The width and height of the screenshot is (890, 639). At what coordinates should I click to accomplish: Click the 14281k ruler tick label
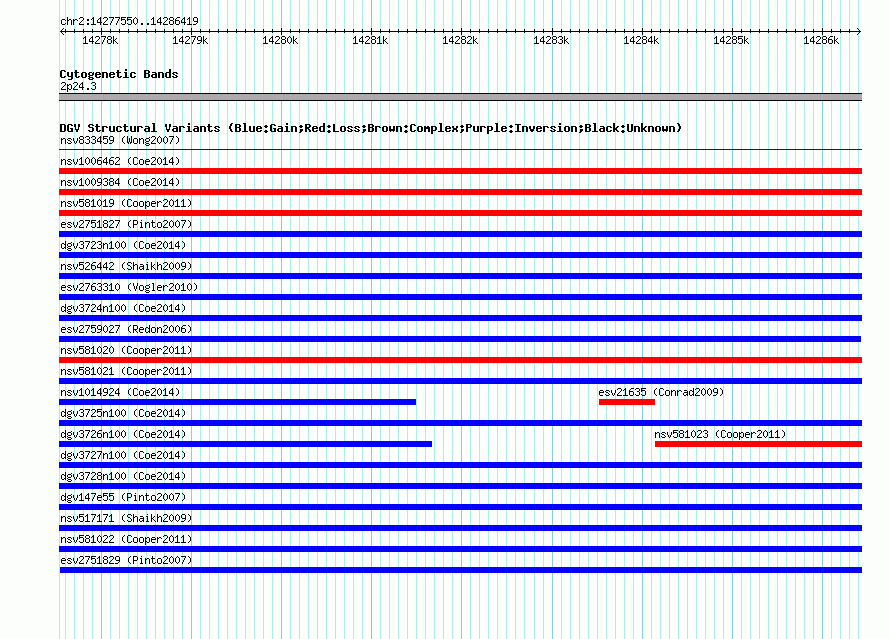tap(370, 40)
